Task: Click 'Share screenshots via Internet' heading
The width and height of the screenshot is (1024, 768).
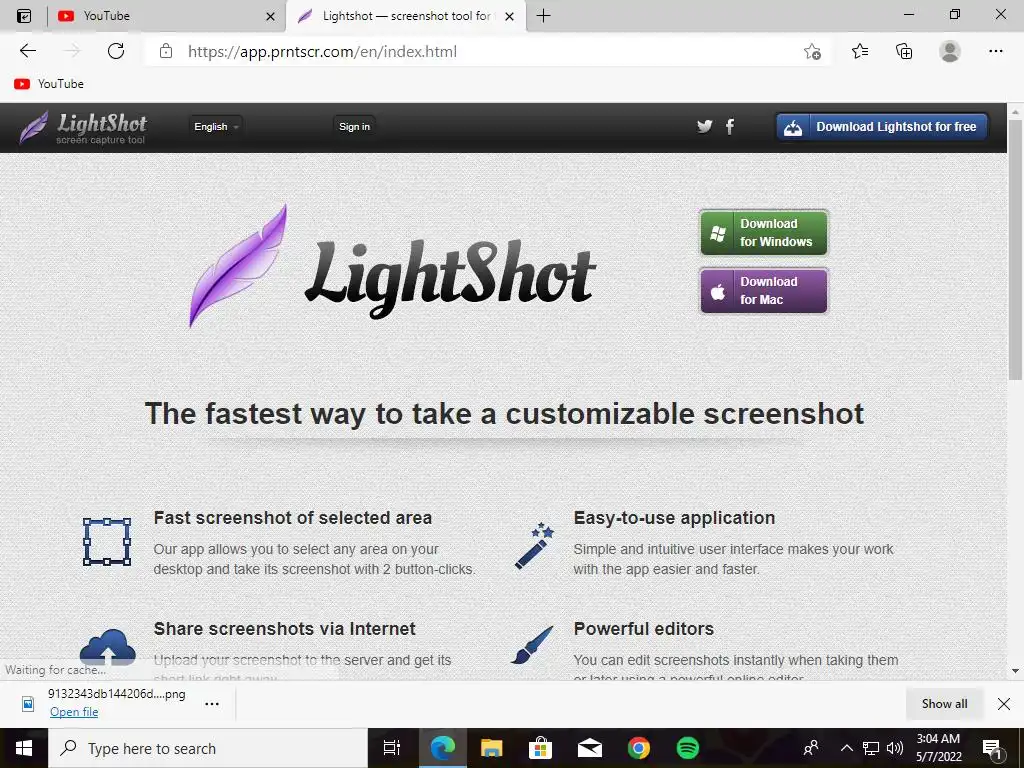Action: click(x=284, y=629)
